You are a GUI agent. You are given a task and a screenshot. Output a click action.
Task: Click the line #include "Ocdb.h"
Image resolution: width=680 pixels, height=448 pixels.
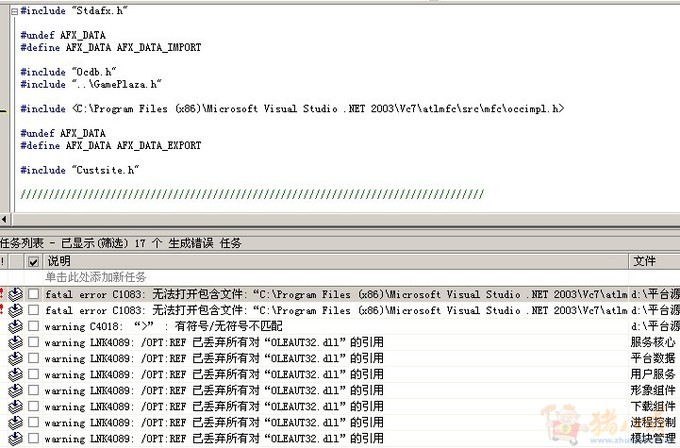68,72
